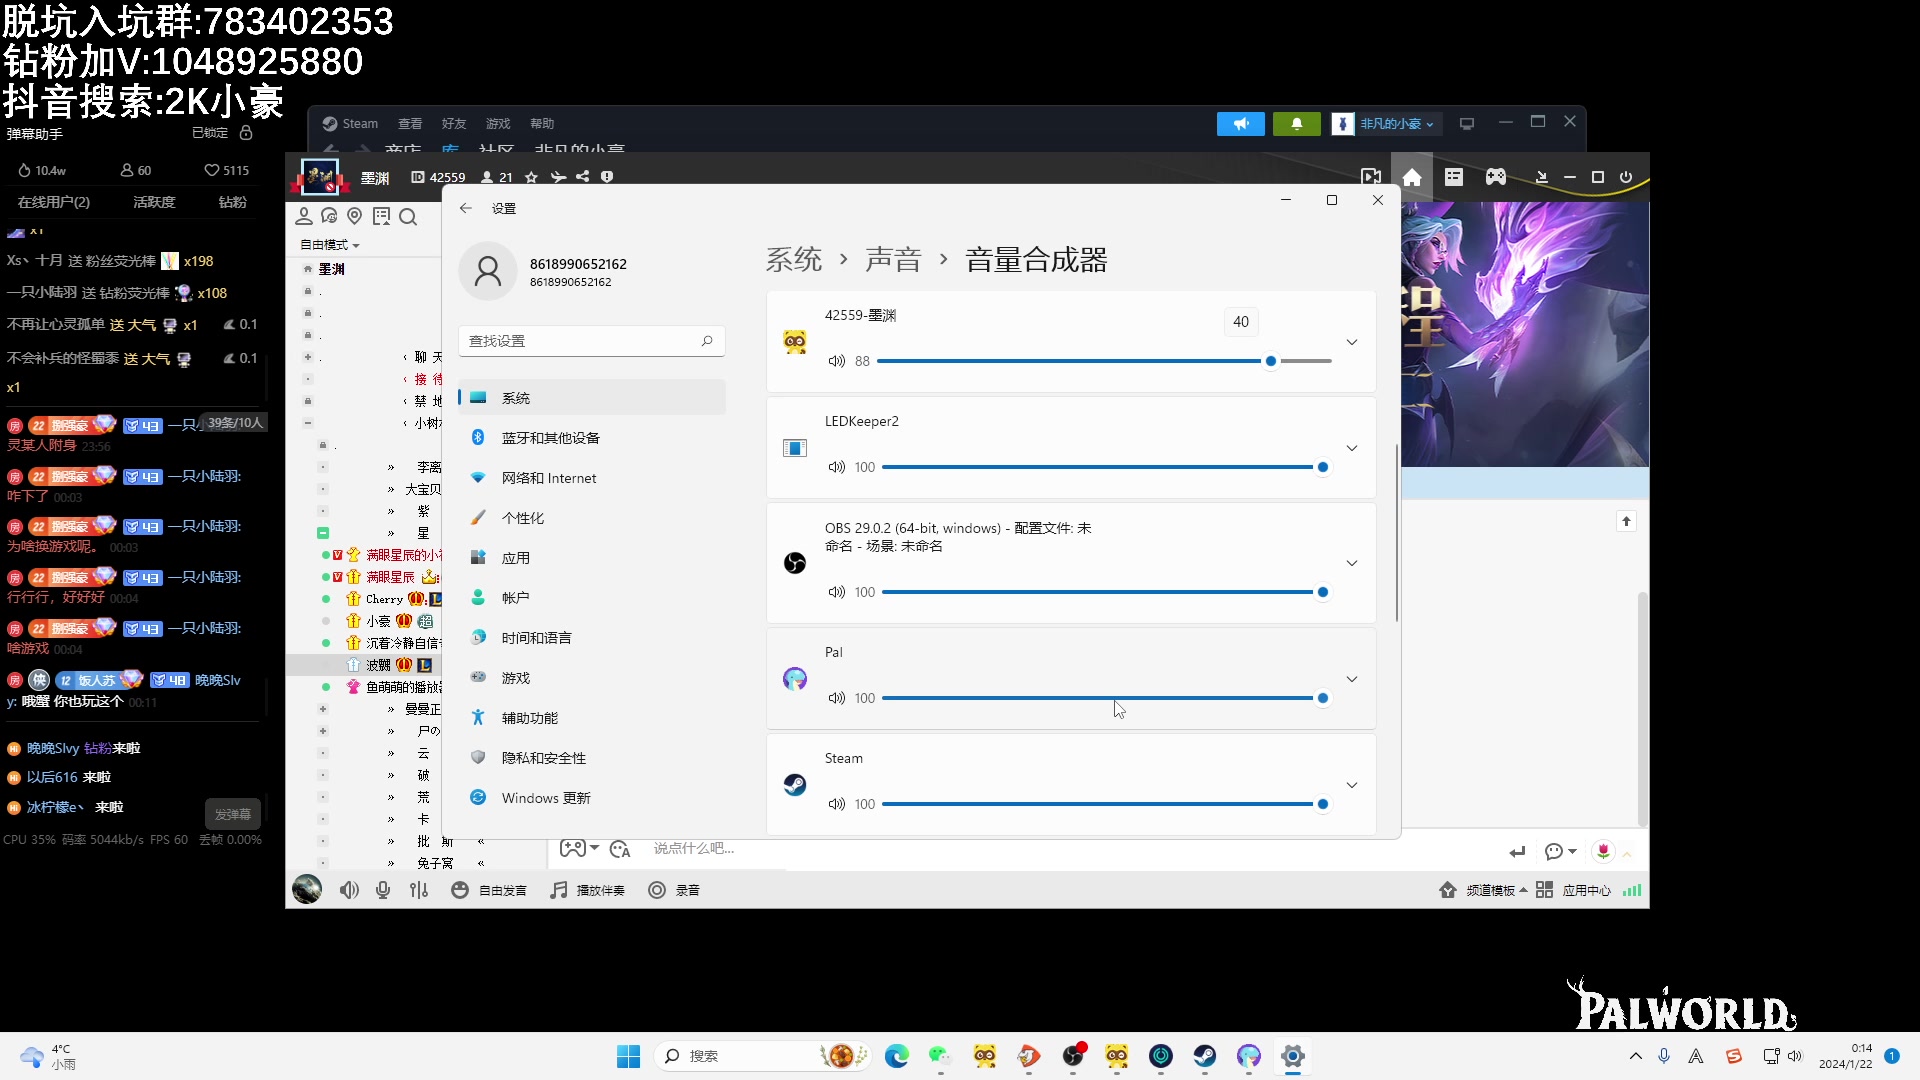Go back in the Settings window
1920x1080 pixels.
(x=465, y=208)
